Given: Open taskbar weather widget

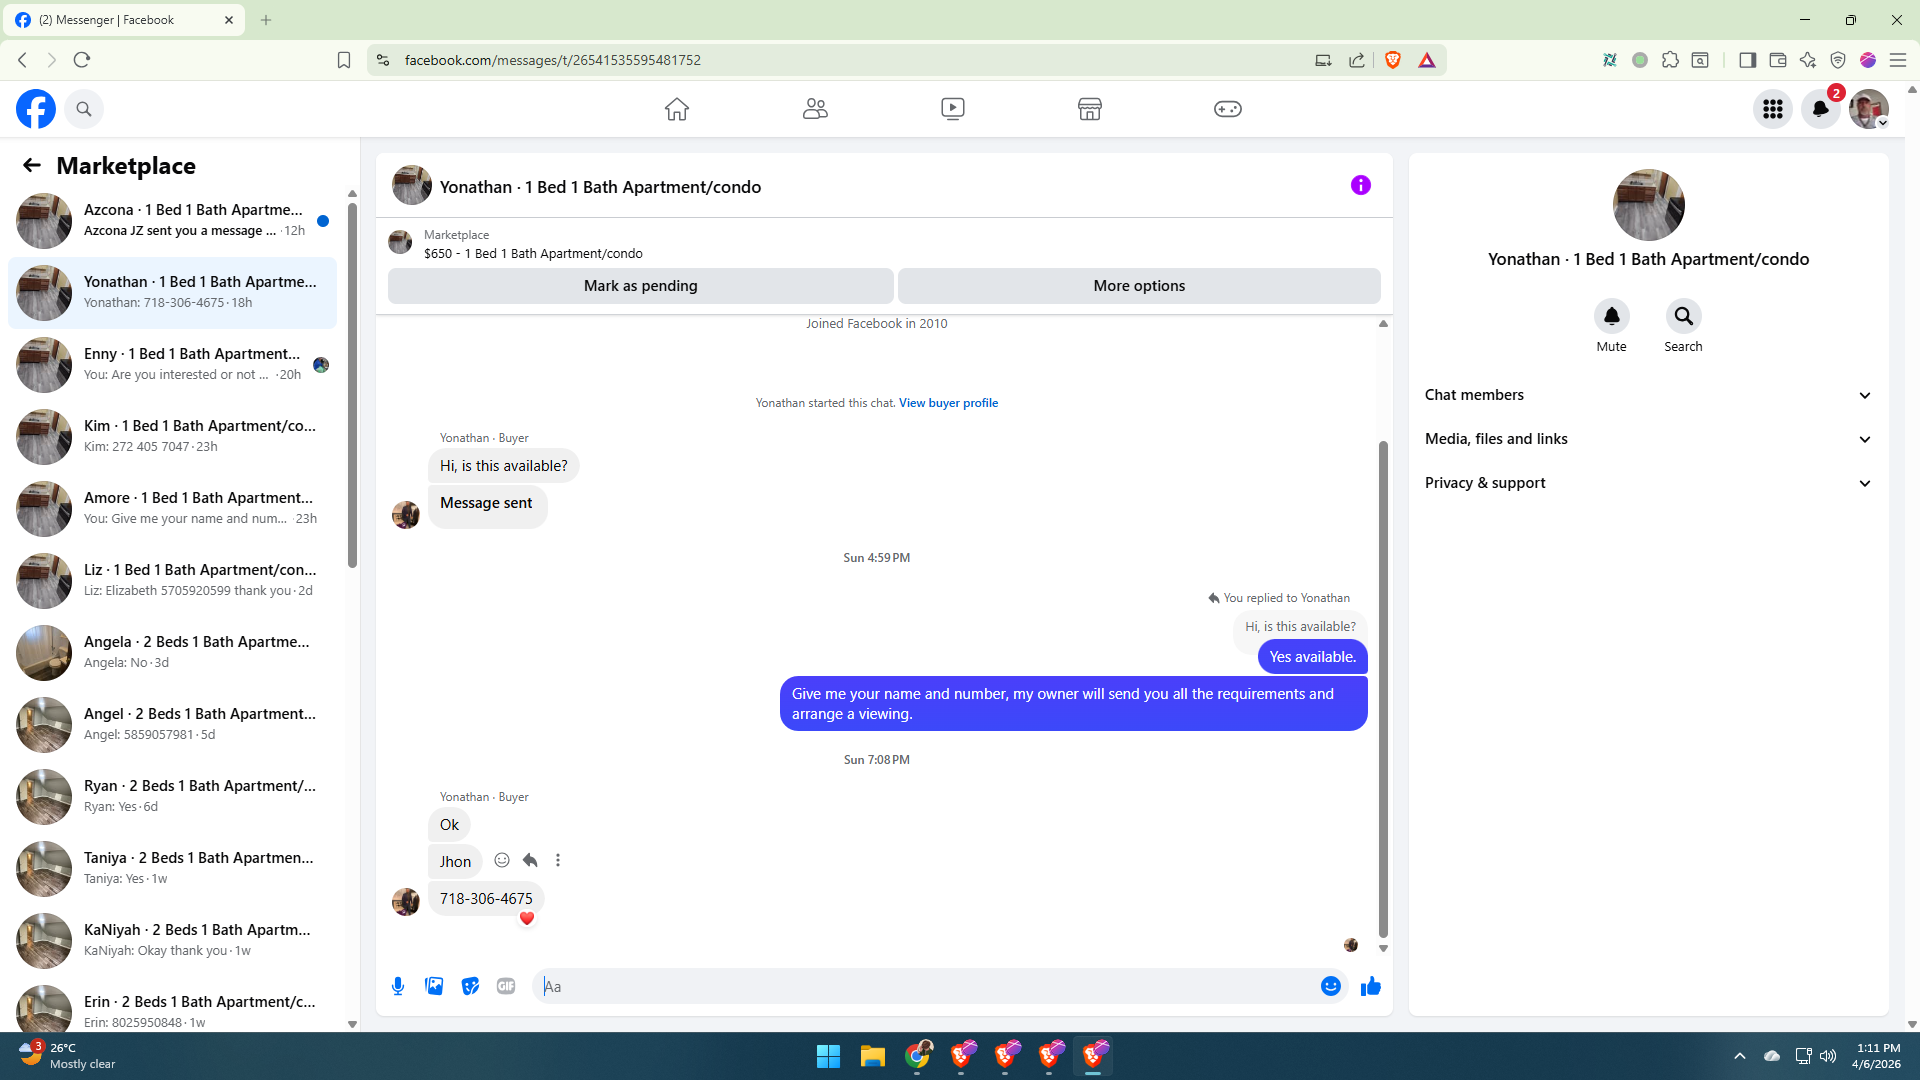Looking at the screenshot, I should click(68, 1056).
